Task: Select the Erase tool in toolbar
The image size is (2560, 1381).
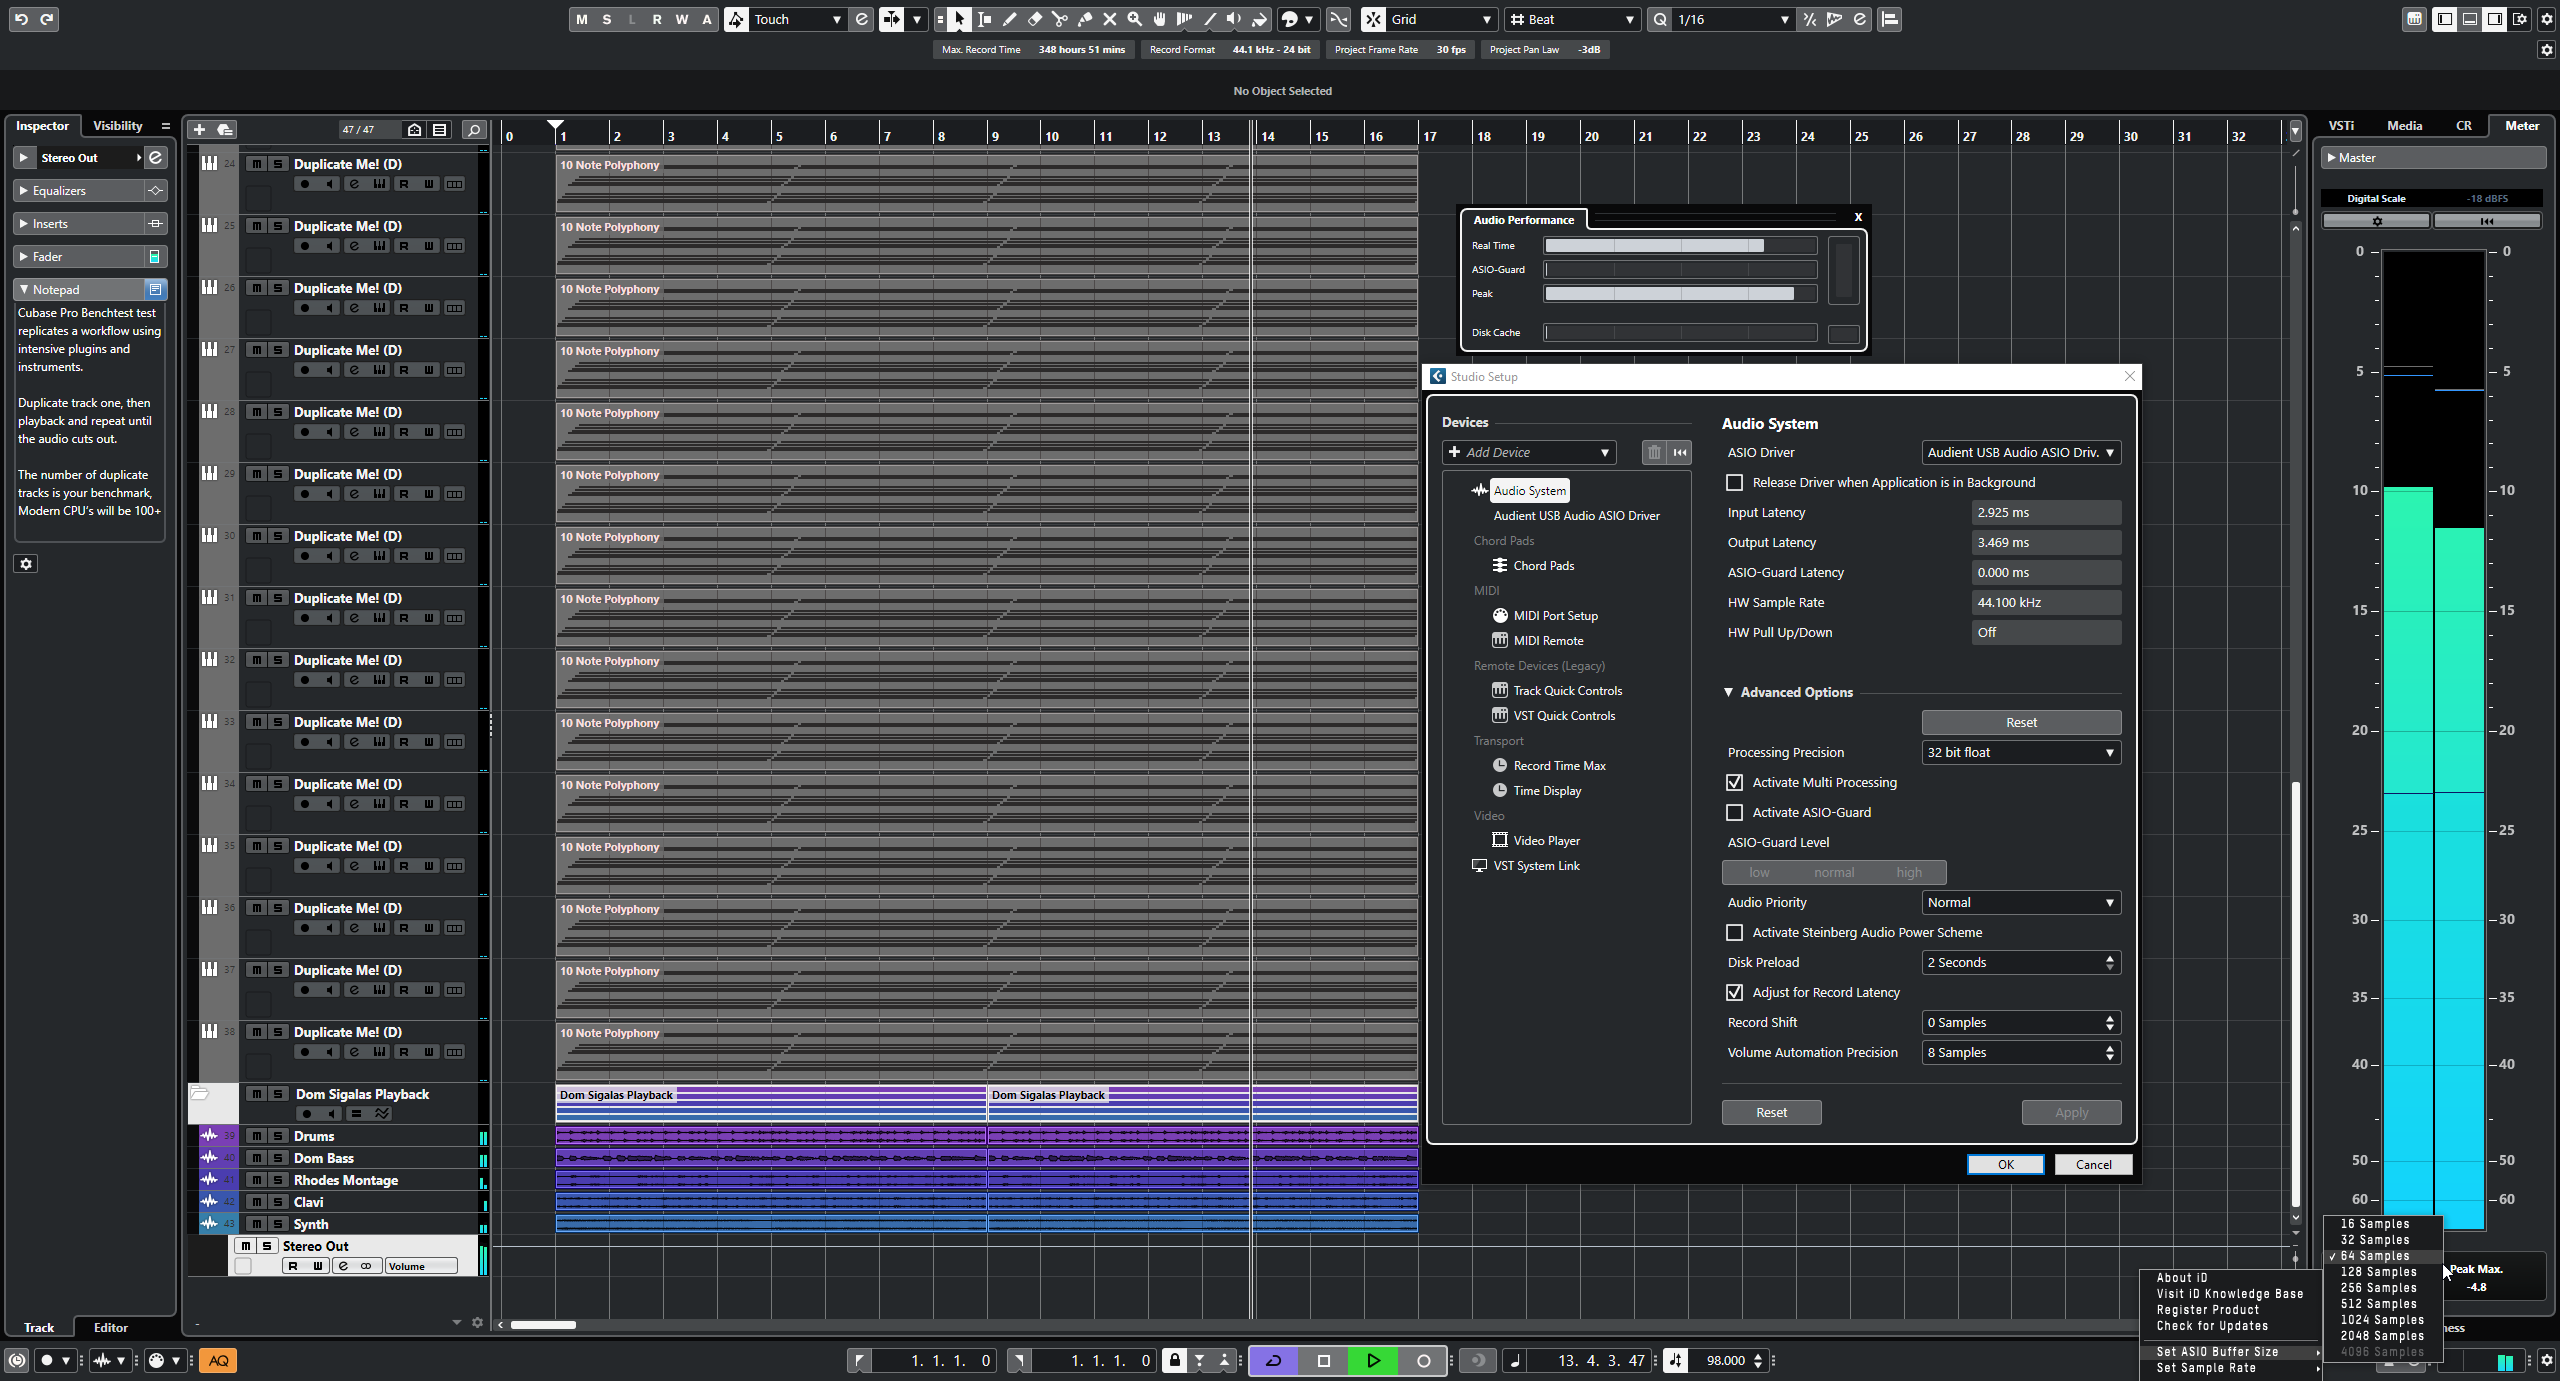Action: click(1035, 19)
